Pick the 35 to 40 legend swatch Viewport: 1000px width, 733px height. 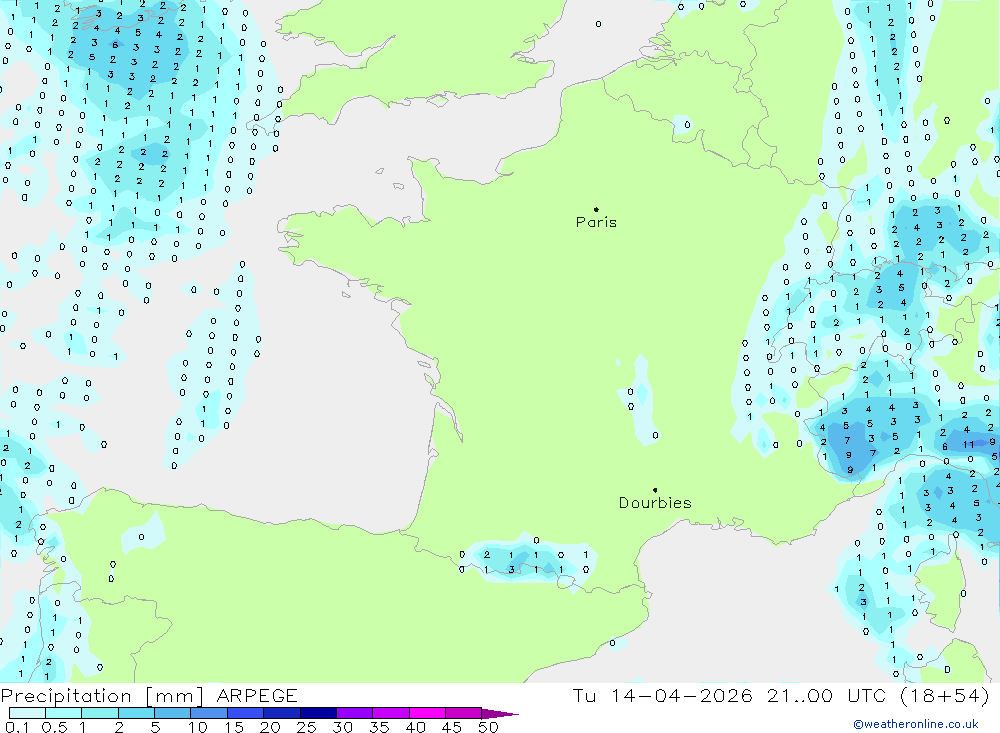(390, 713)
